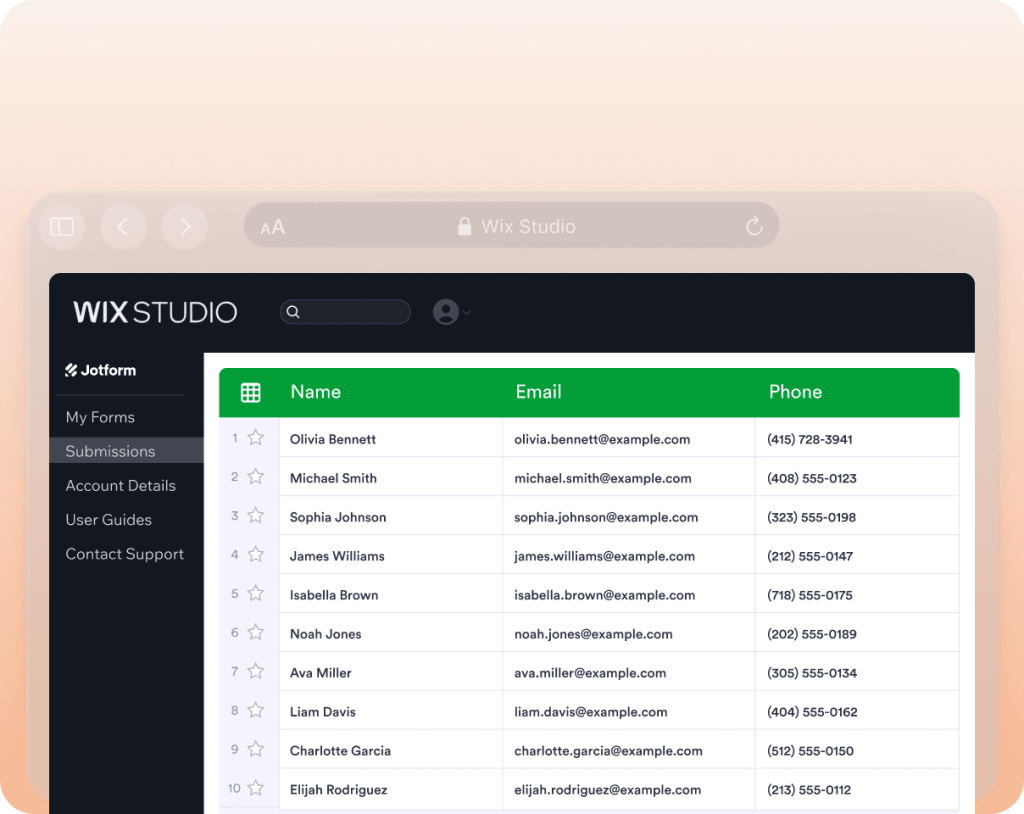The height and width of the screenshot is (814, 1024).
Task: Open Contact Support in sidebar
Action: click(x=124, y=554)
